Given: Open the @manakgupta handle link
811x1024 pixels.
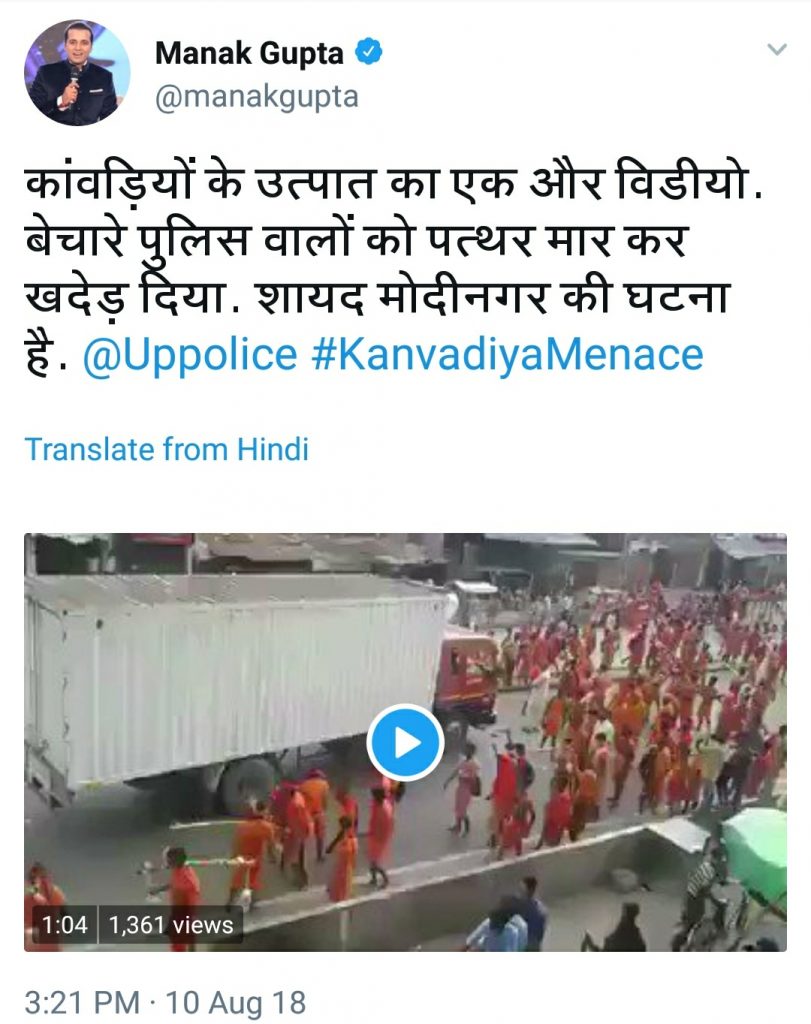Looking at the screenshot, I should pyautogui.click(x=257, y=97).
